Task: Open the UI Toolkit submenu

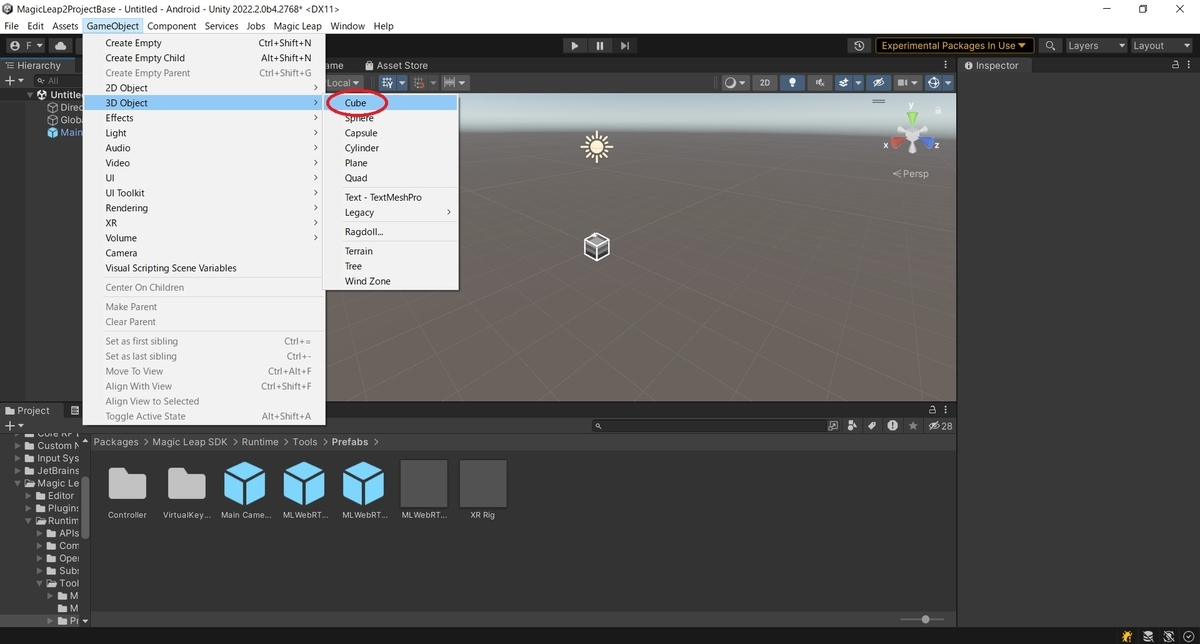Action: pyautogui.click(x=204, y=193)
